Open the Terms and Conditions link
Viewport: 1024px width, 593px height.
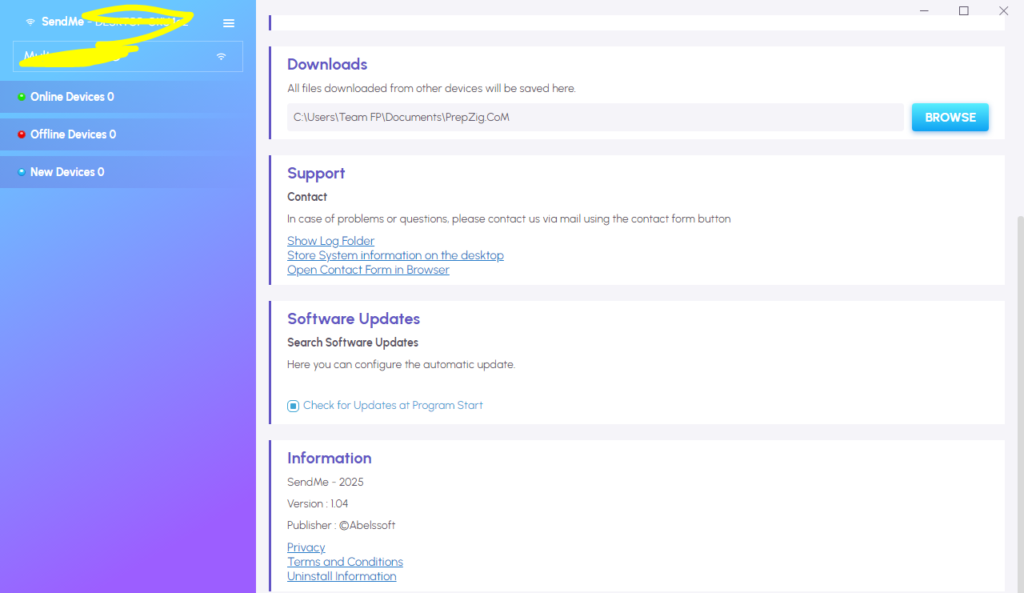coord(345,562)
